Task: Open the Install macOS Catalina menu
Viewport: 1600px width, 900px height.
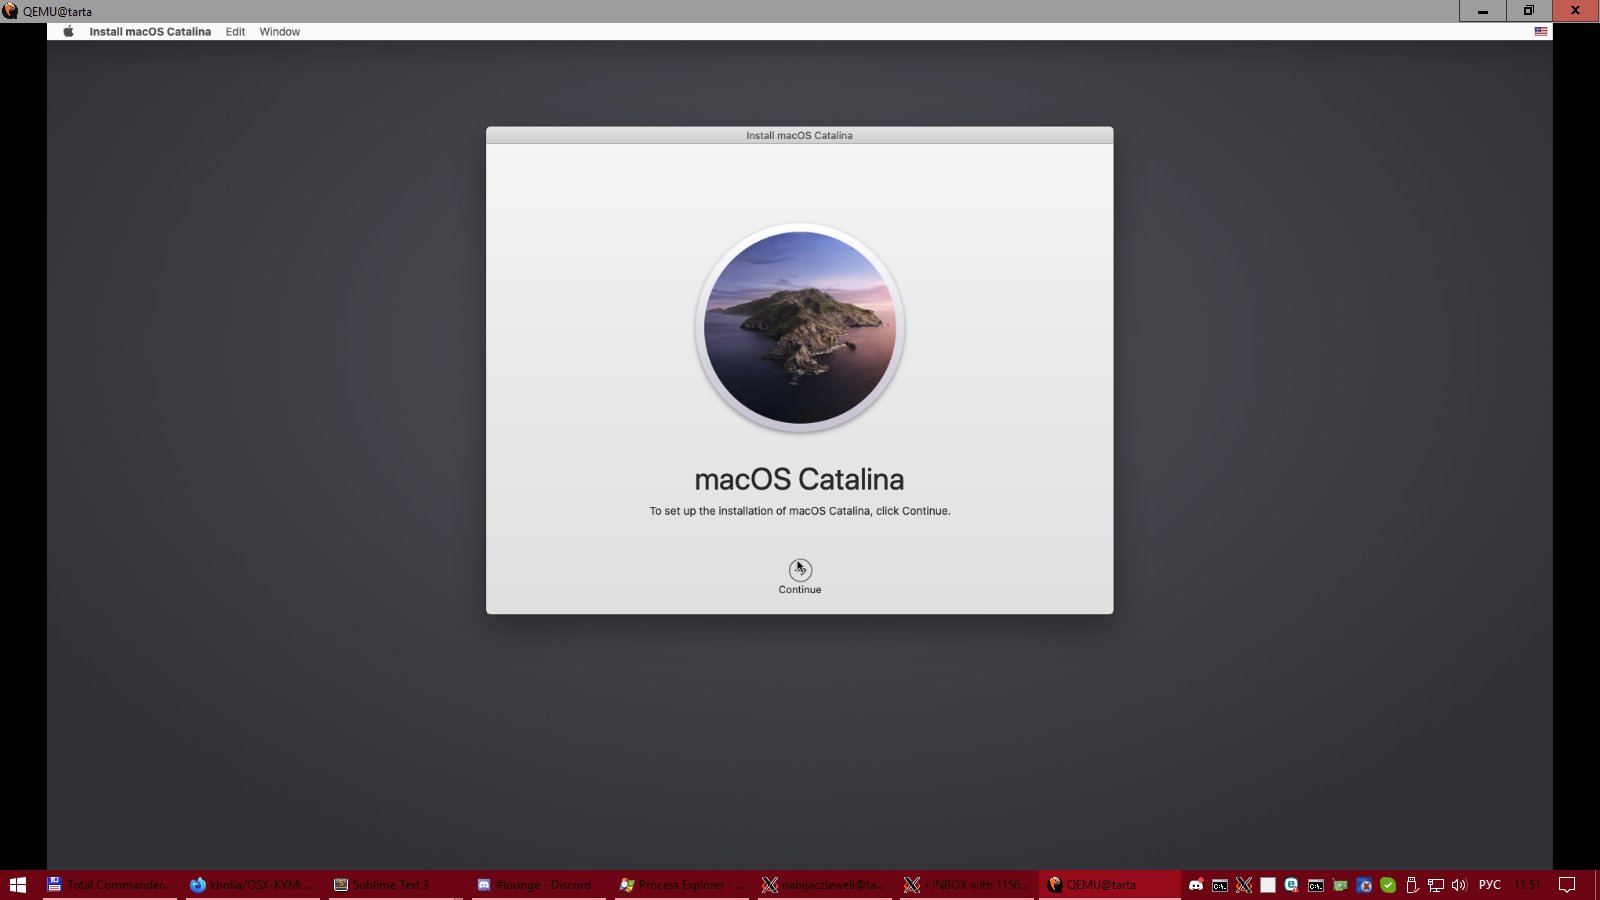Action: 150,32
